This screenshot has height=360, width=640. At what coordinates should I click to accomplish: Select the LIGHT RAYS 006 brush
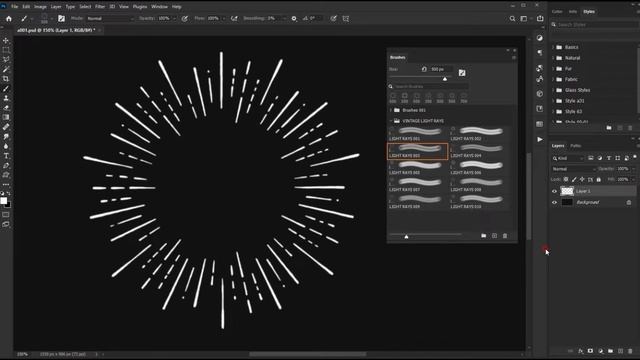[x=479, y=168]
